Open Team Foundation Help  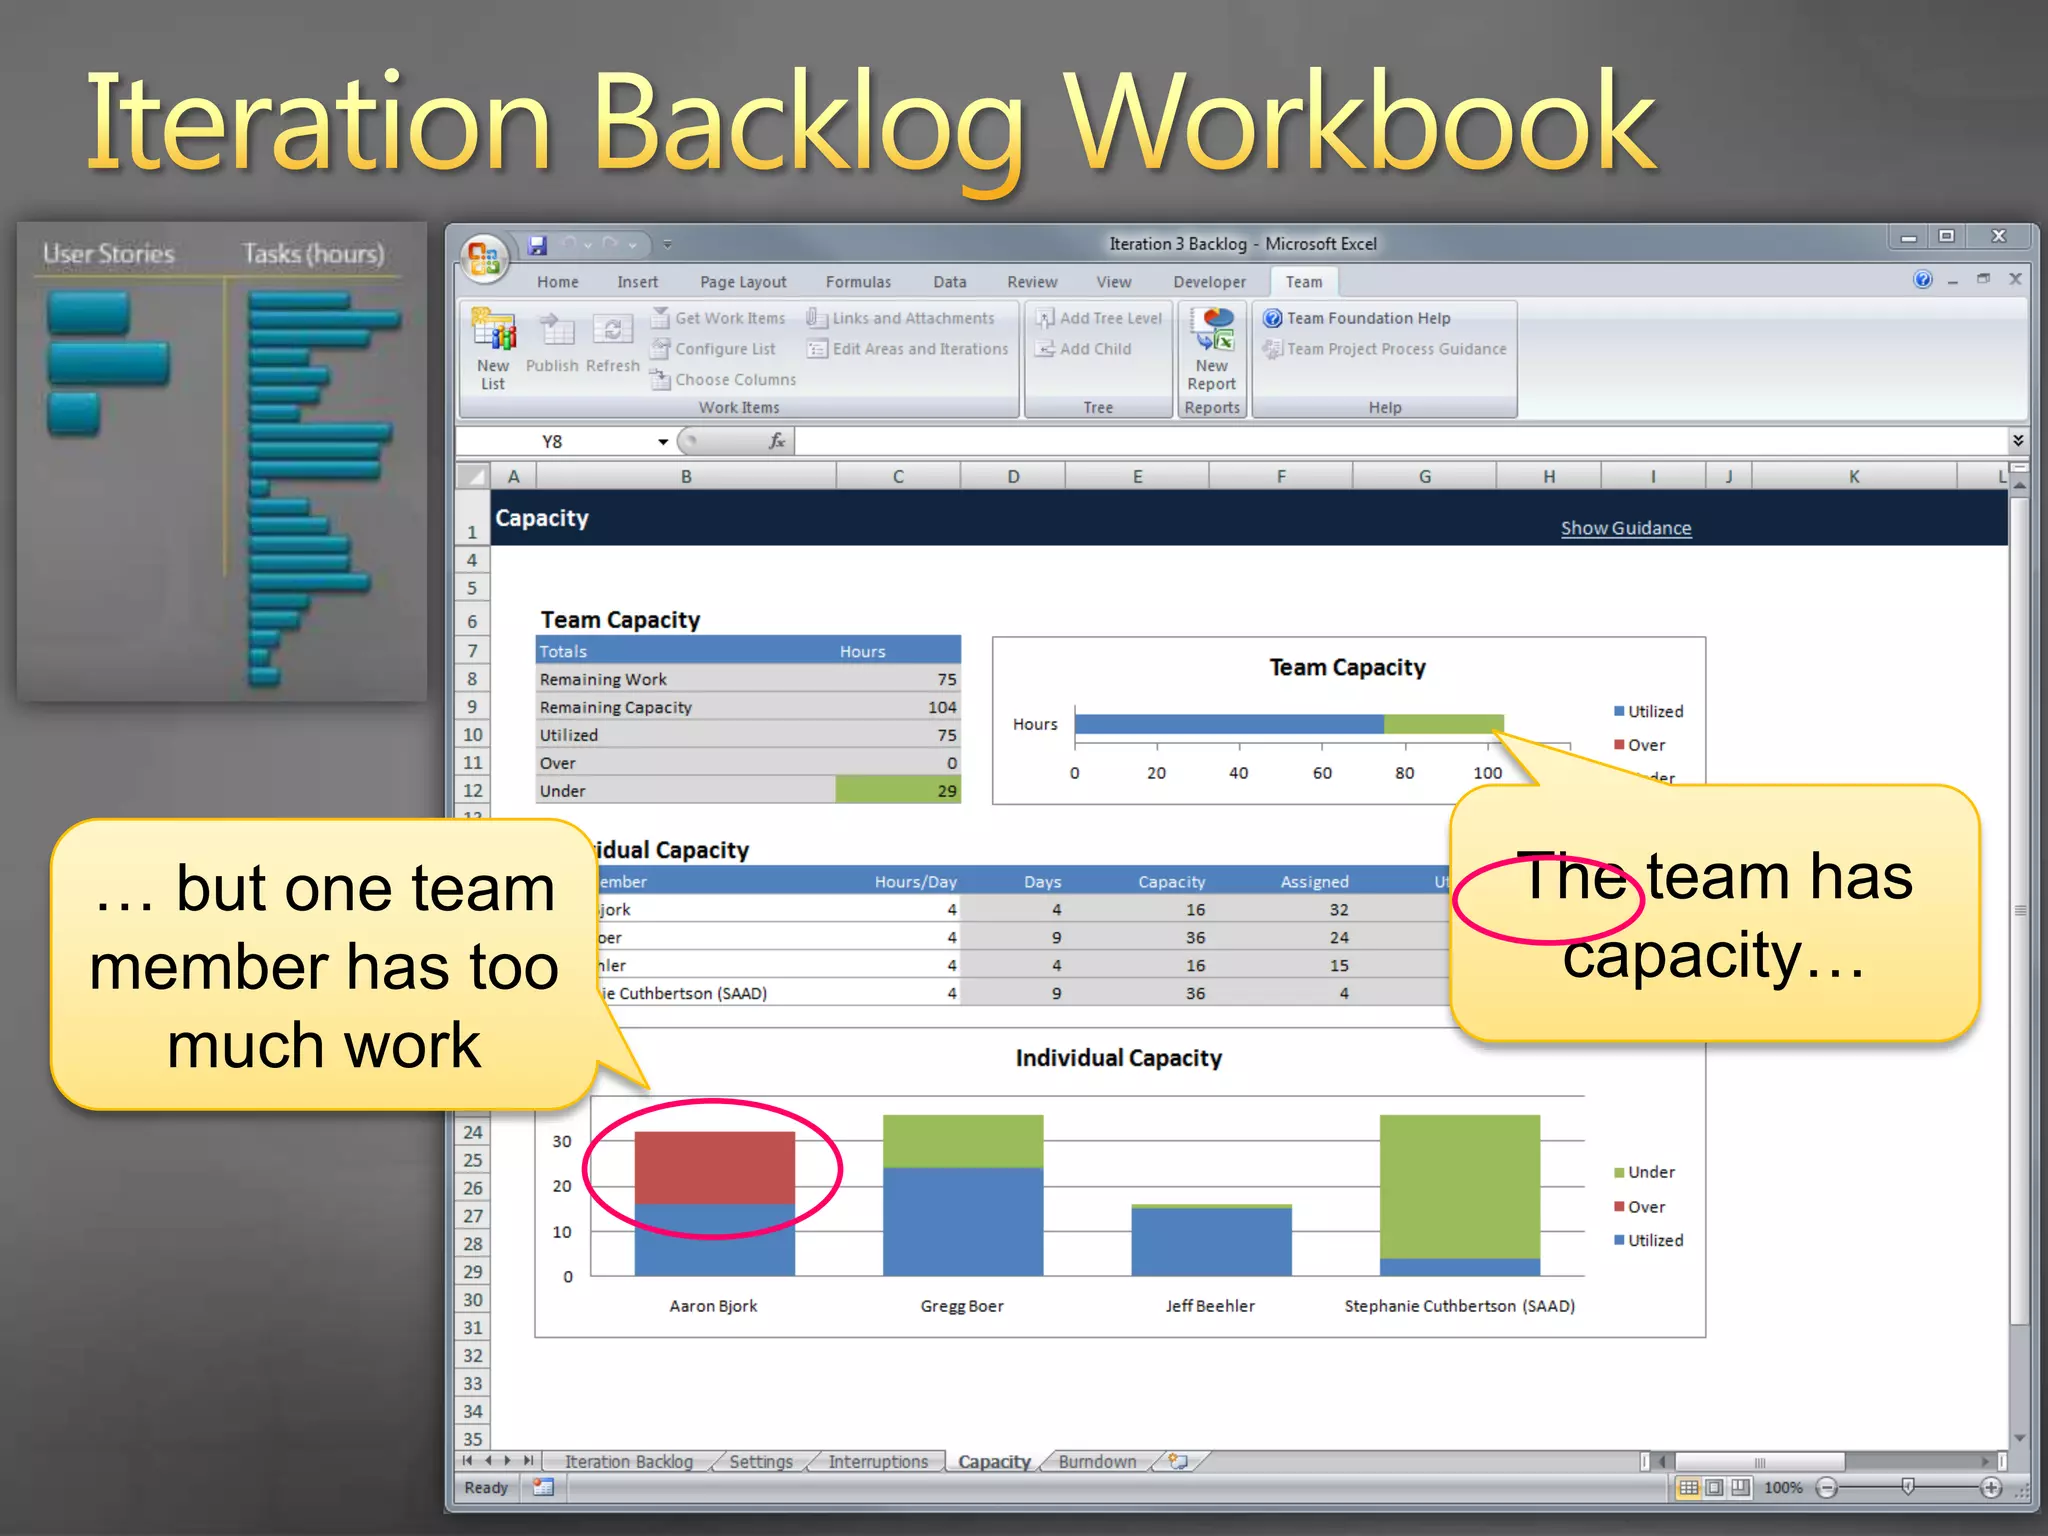pos(1357,318)
